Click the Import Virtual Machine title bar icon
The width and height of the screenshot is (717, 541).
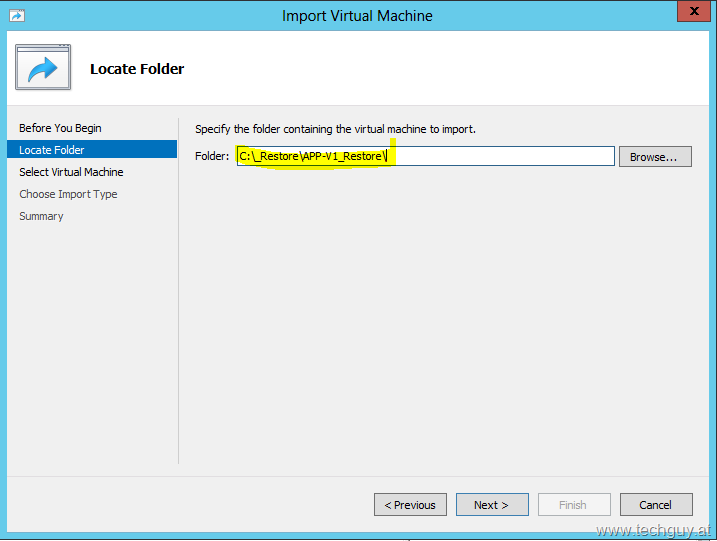click(17, 16)
